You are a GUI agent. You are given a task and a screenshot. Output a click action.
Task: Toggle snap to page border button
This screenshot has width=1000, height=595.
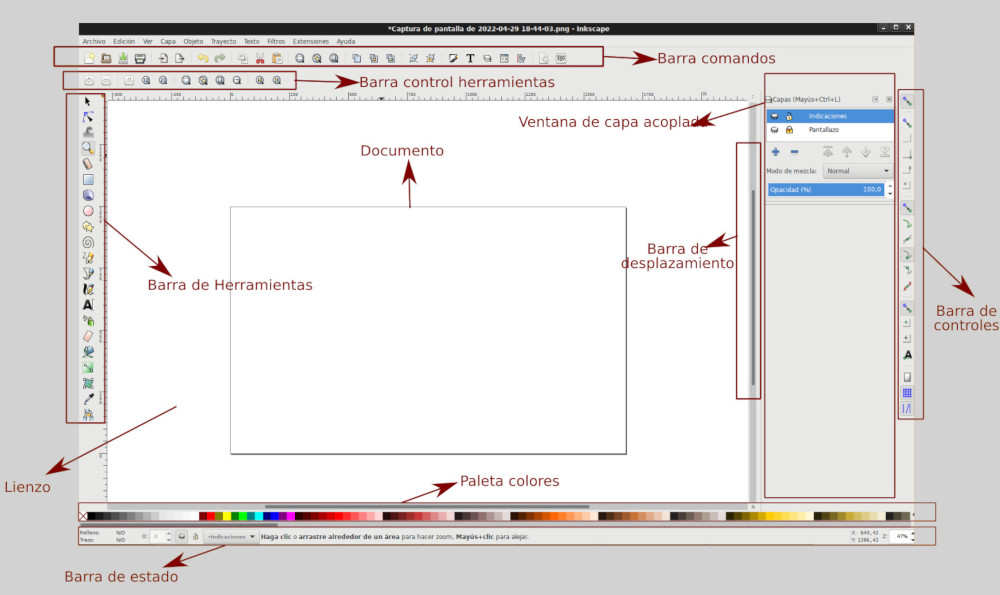907,377
